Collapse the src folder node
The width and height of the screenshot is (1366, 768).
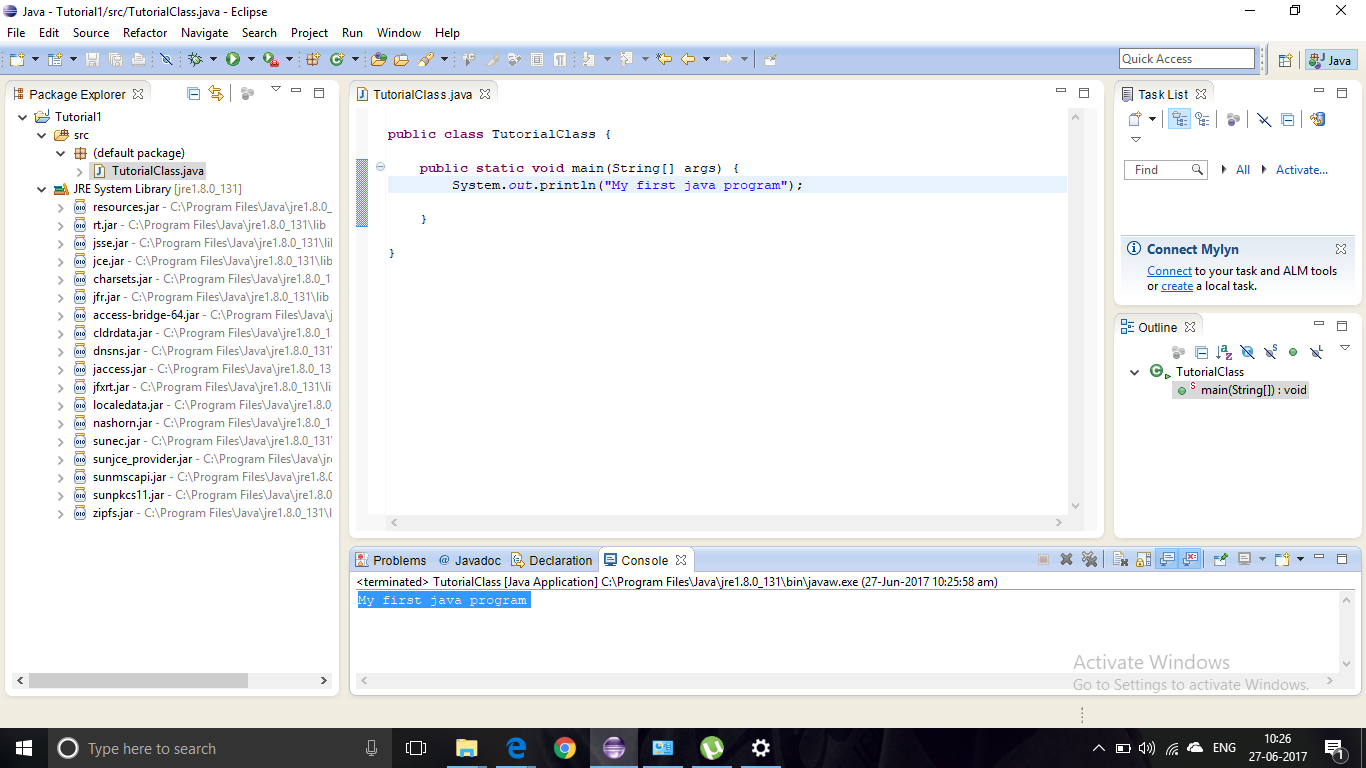[42, 135]
